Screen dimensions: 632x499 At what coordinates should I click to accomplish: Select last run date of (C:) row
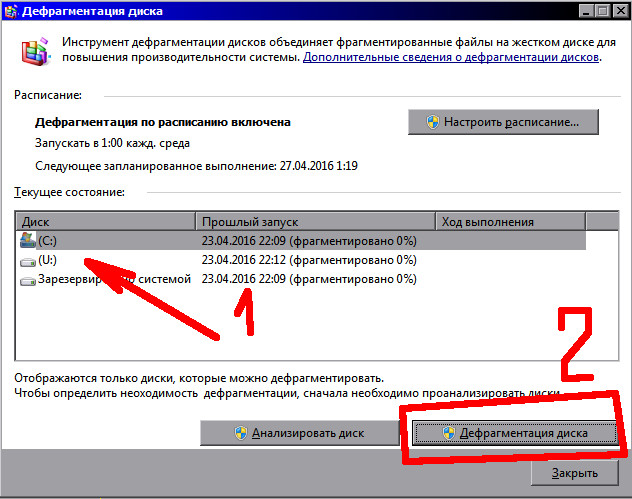tap(308, 240)
